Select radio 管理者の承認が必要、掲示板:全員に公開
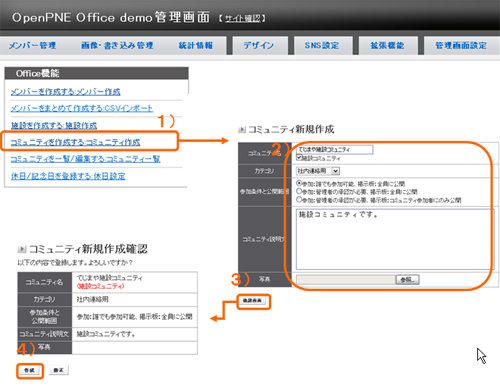Viewport: 500px width, 388px height. pyautogui.click(x=299, y=191)
